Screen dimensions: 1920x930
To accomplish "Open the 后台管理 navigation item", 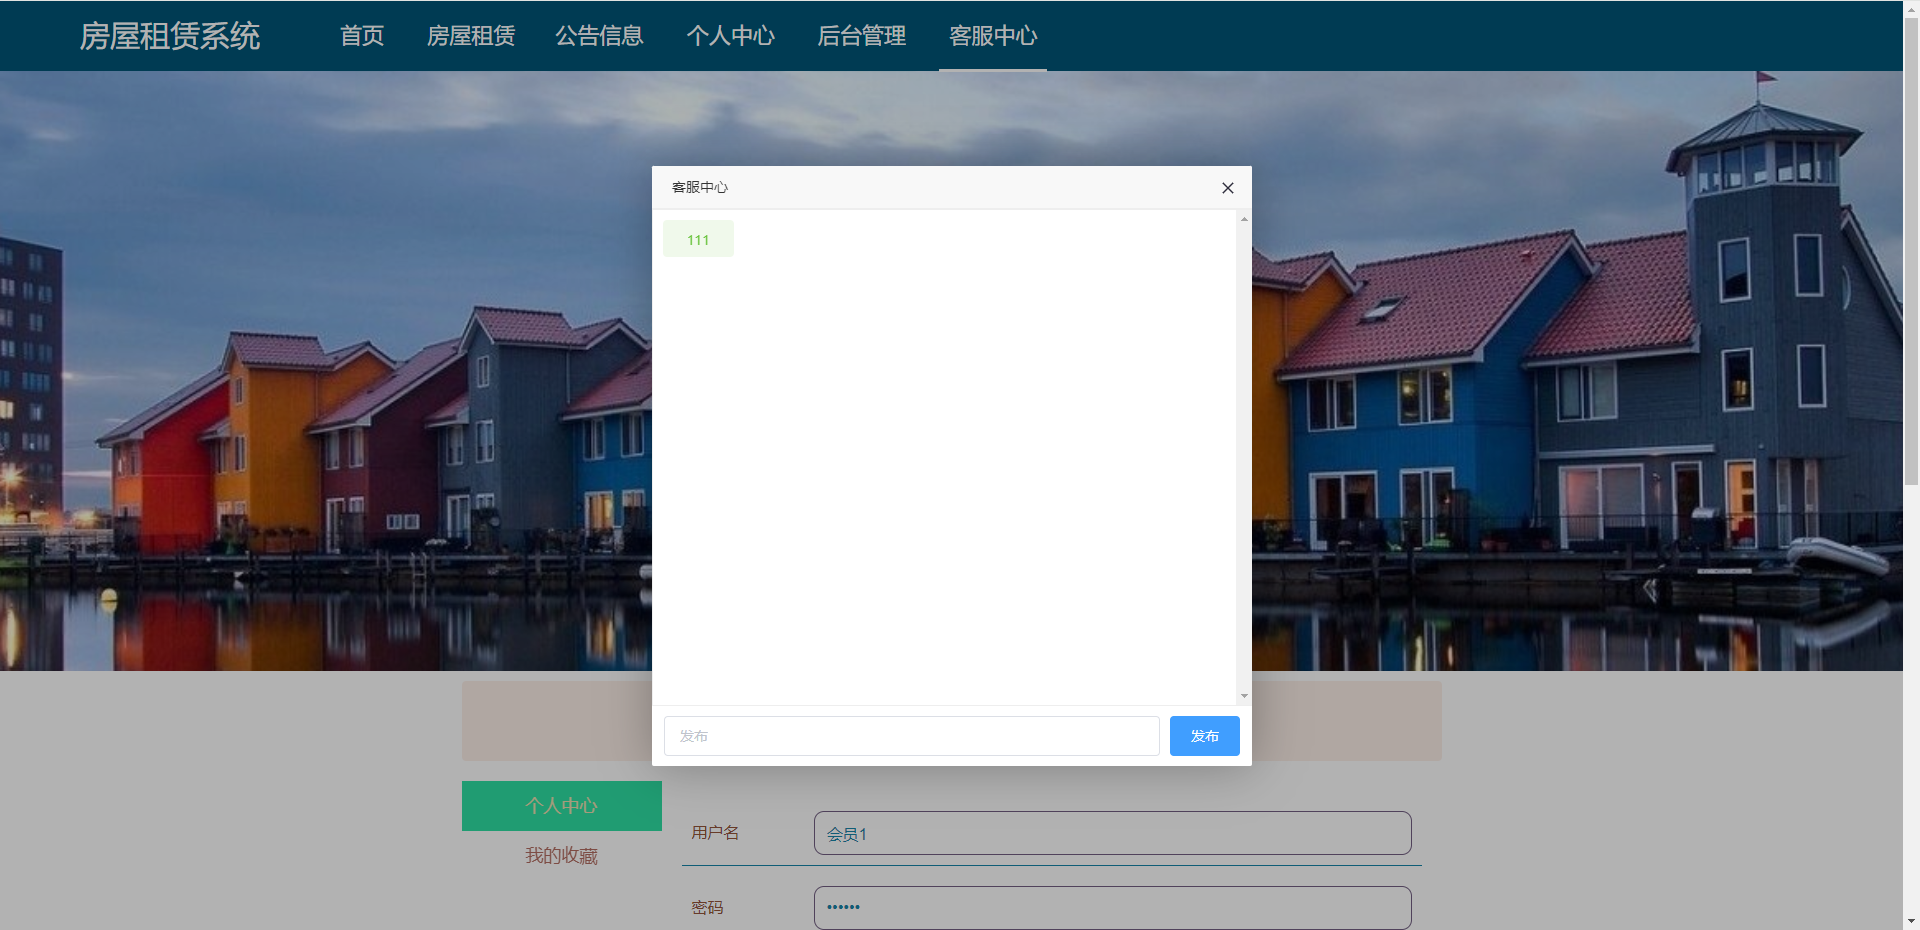I will [x=861, y=36].
